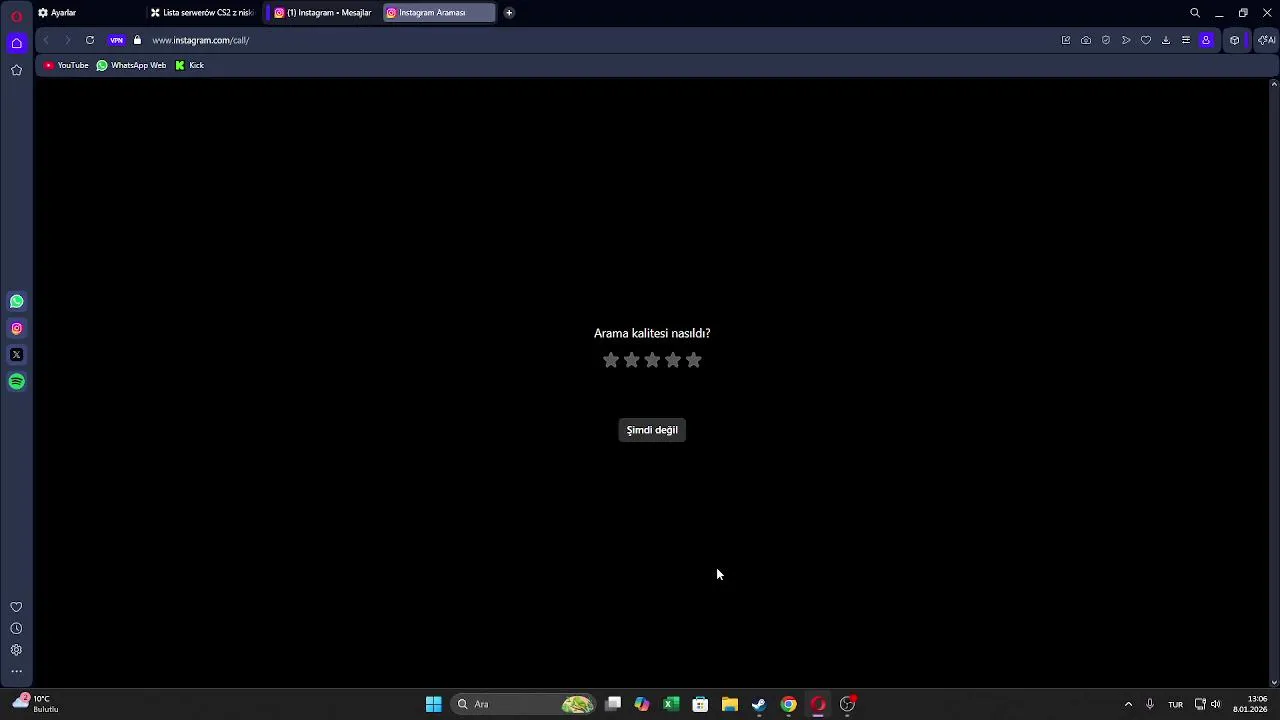Image resolution: width=1280 pixels, height=720 pixels.
Task: Open Easy Setup sliders icon
Action: click(x=1186, y=40)
